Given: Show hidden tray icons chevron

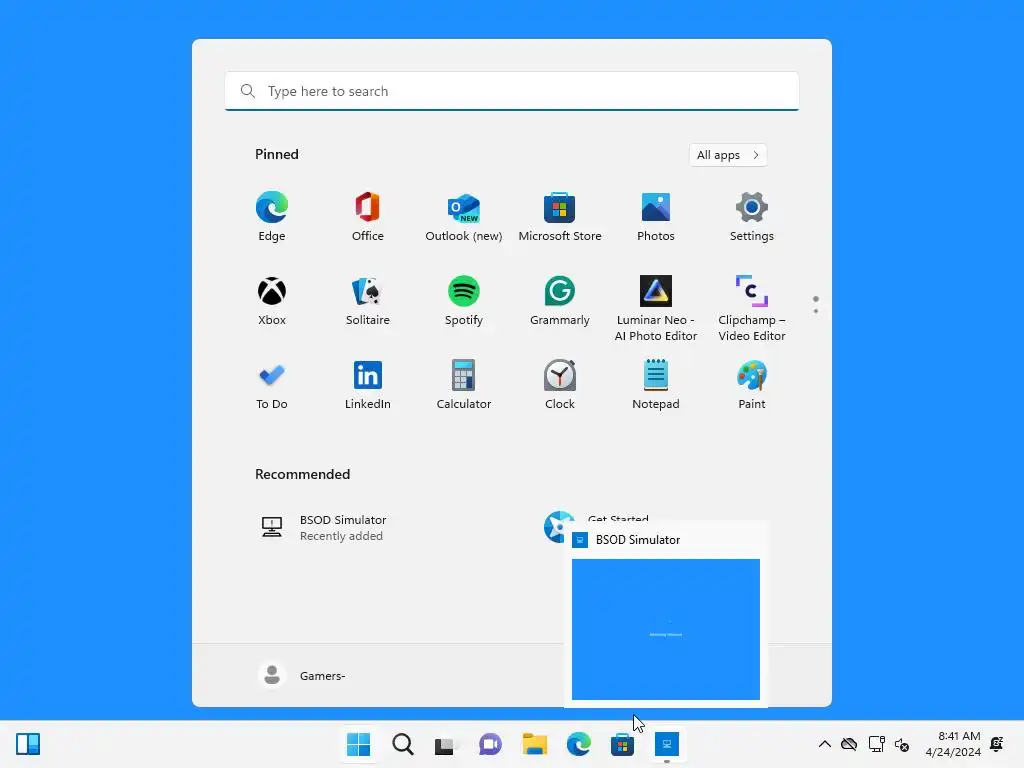Looking at the screenshot, I should click(x=825, y=744).
